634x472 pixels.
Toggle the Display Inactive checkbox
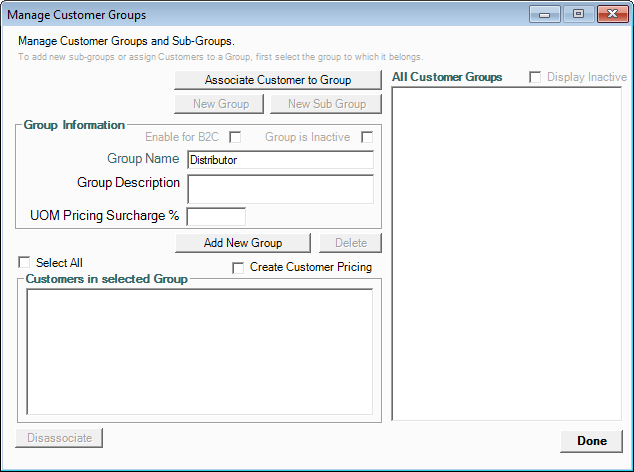pos(536,77)
